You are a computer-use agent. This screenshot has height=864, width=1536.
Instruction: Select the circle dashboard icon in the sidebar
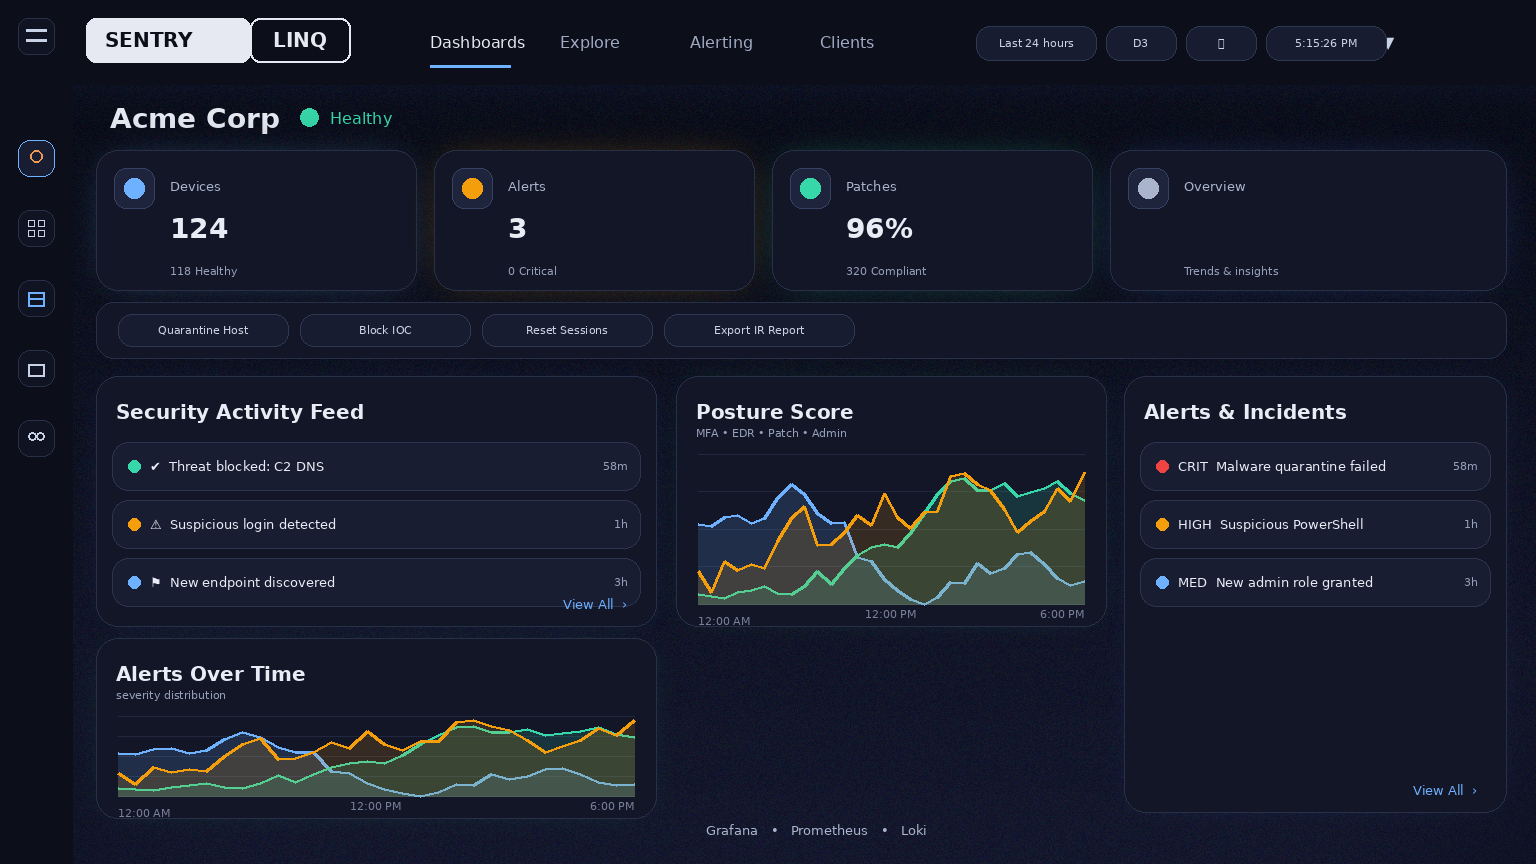36,158
